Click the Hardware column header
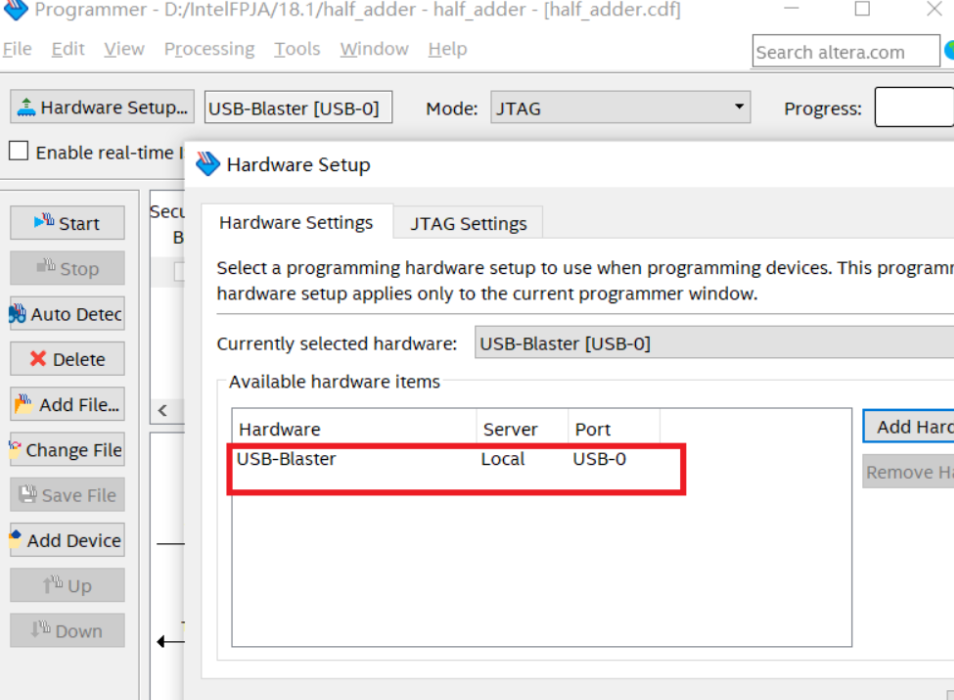The height and width of the screenshot is (700, 954). tap(355, 429)
